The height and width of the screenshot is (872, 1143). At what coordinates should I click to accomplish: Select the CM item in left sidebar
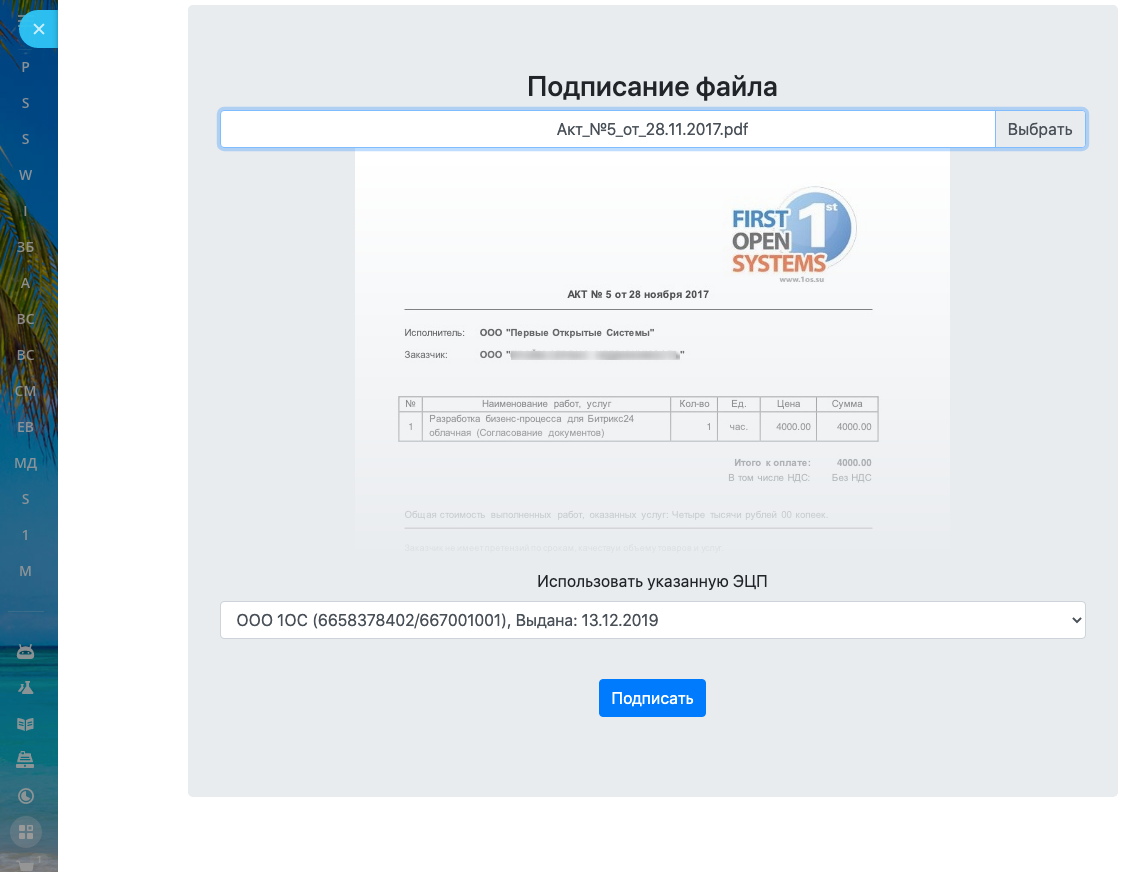click(26, 391)
